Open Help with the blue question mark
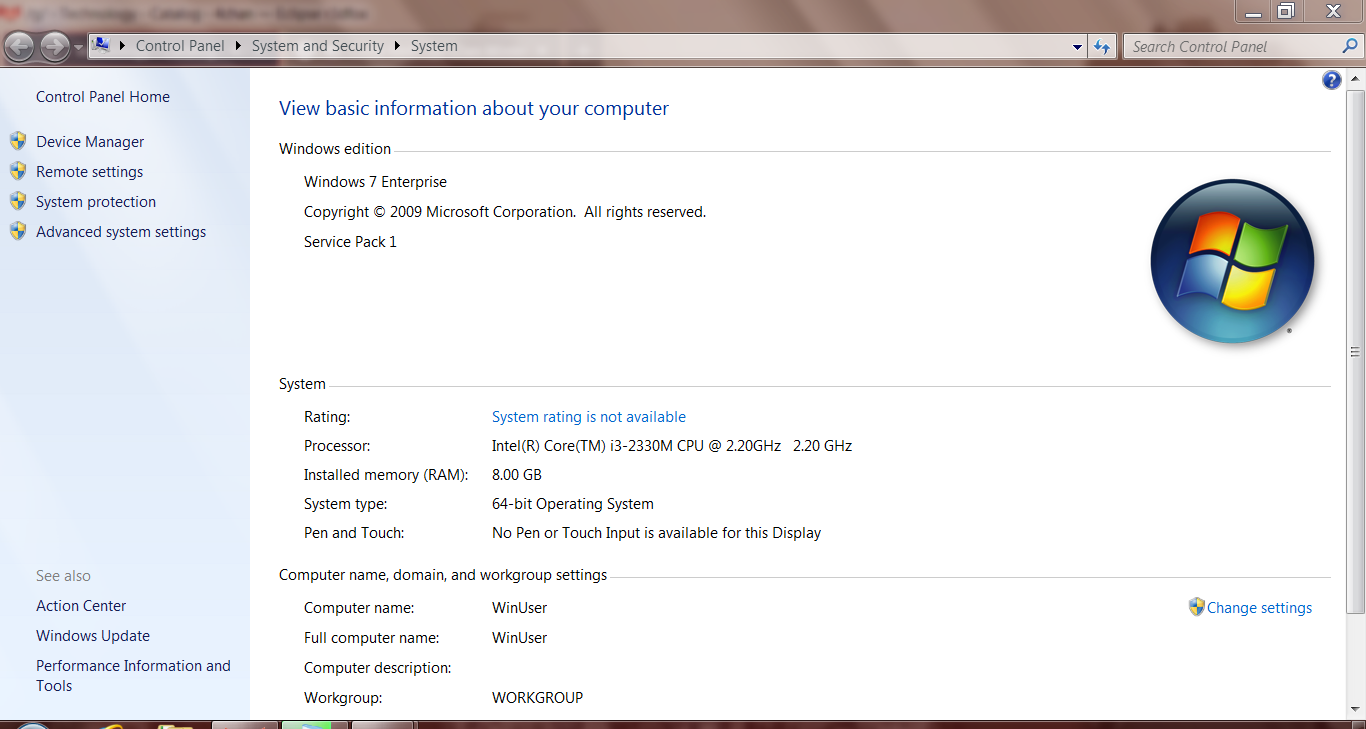 (1332, 81)
